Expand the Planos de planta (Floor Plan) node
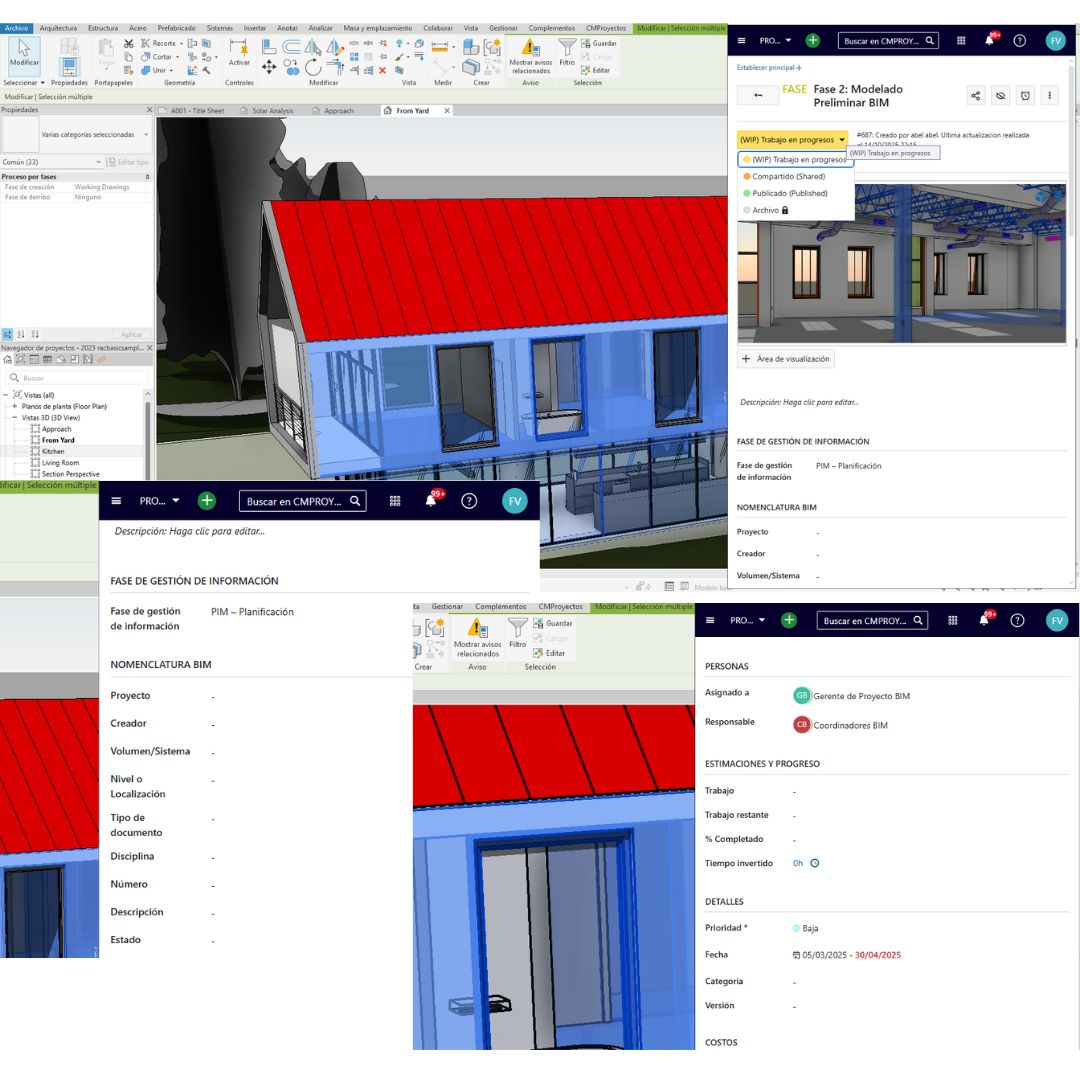This screenshot has width=1080, height=1080. [14, 407]
